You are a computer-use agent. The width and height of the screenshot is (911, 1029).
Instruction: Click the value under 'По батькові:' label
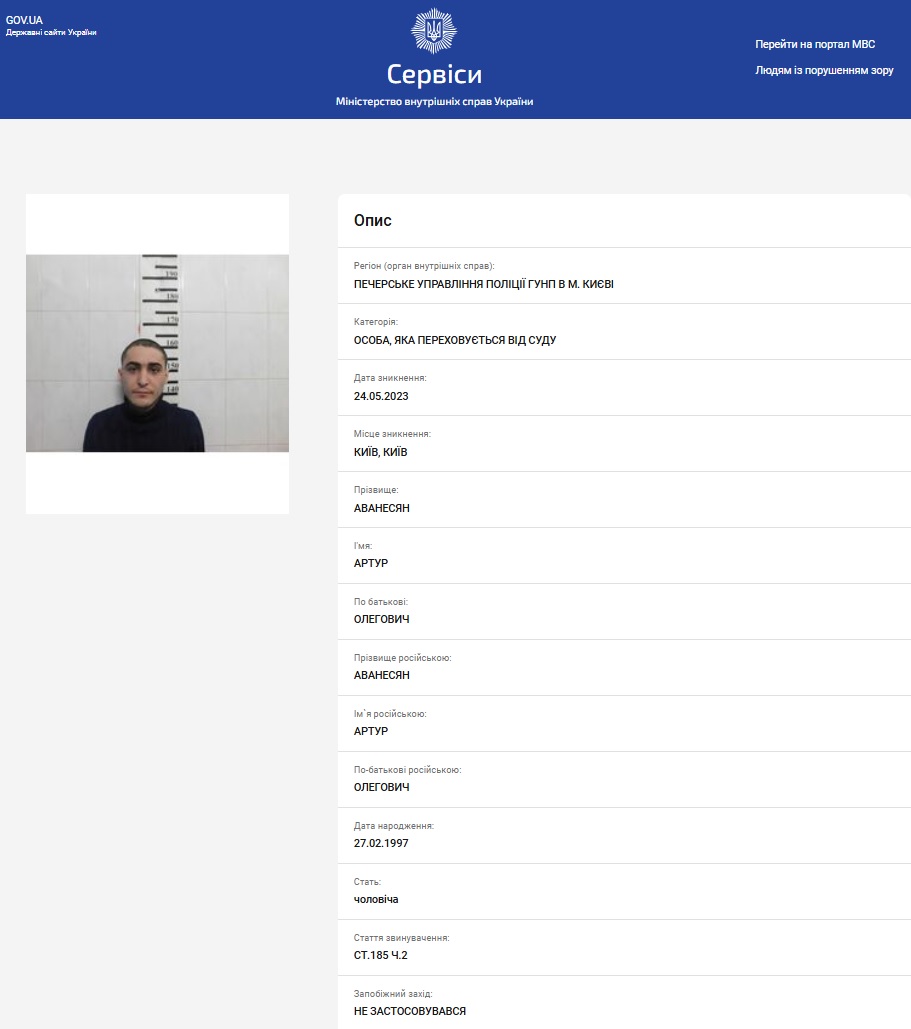(x=381, y=619)
